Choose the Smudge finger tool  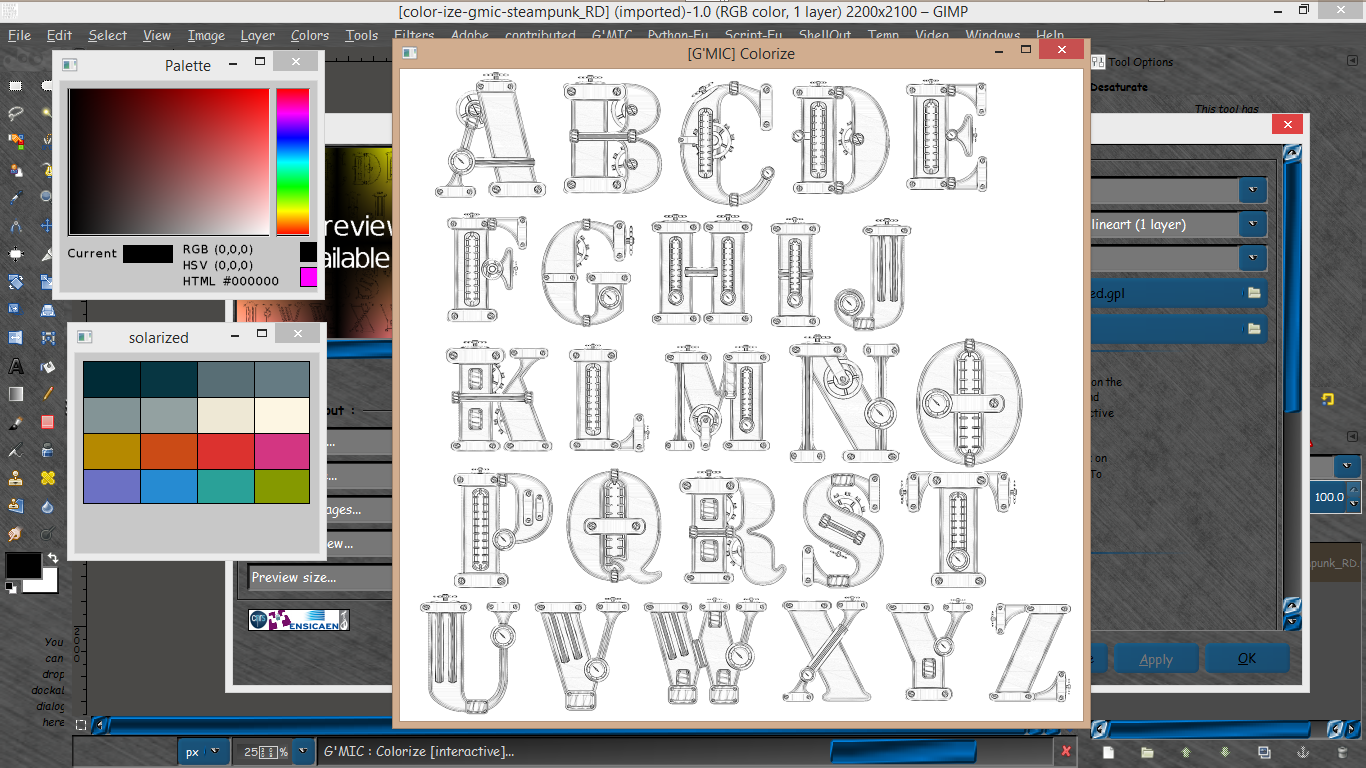coord(16,534)
